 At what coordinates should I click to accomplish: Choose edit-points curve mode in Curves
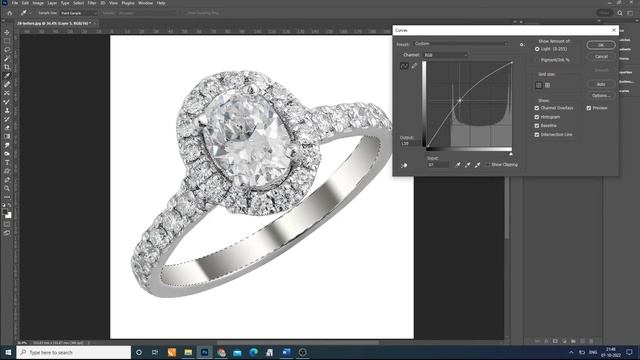click(x=404, y=66)
